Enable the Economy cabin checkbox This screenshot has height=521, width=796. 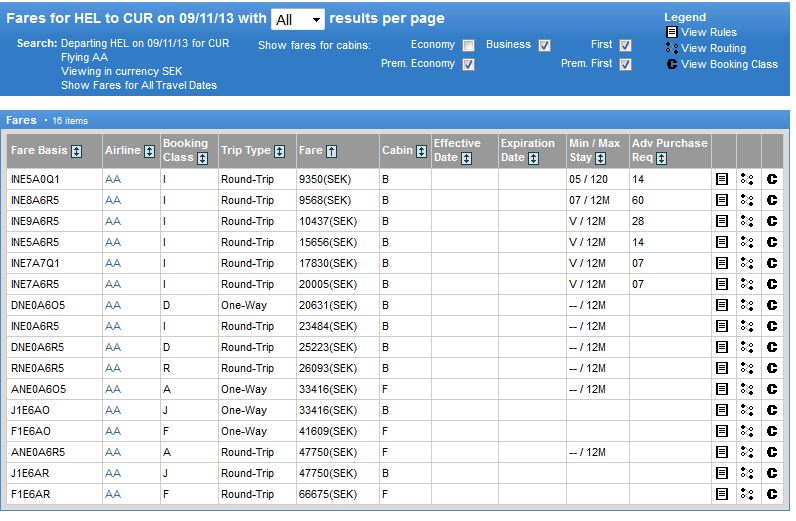[468, 45]
